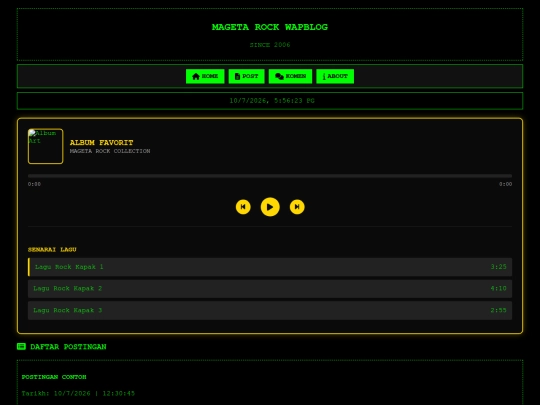Screen dimensions: 540x405
Task: Click the 4:10 duration of the second song
Action: [498, 289]
